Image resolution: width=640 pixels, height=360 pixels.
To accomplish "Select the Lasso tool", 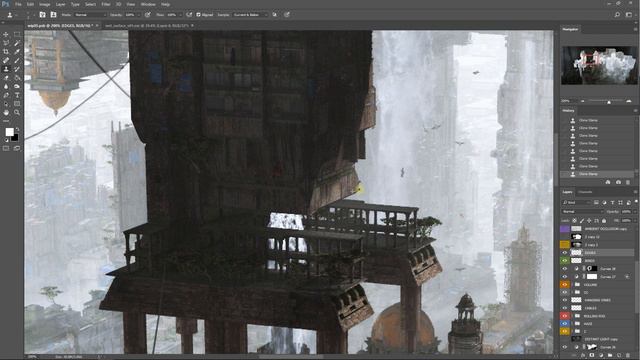I will pos(6,43).
